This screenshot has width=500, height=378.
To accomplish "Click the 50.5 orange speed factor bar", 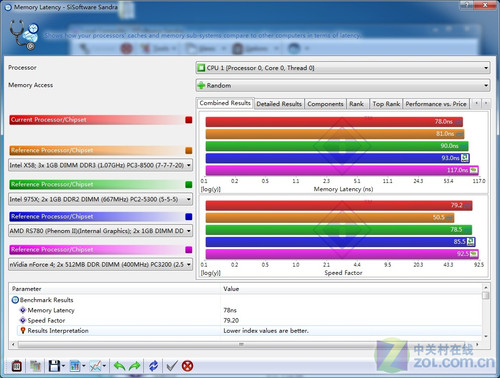I will (330, 218).
